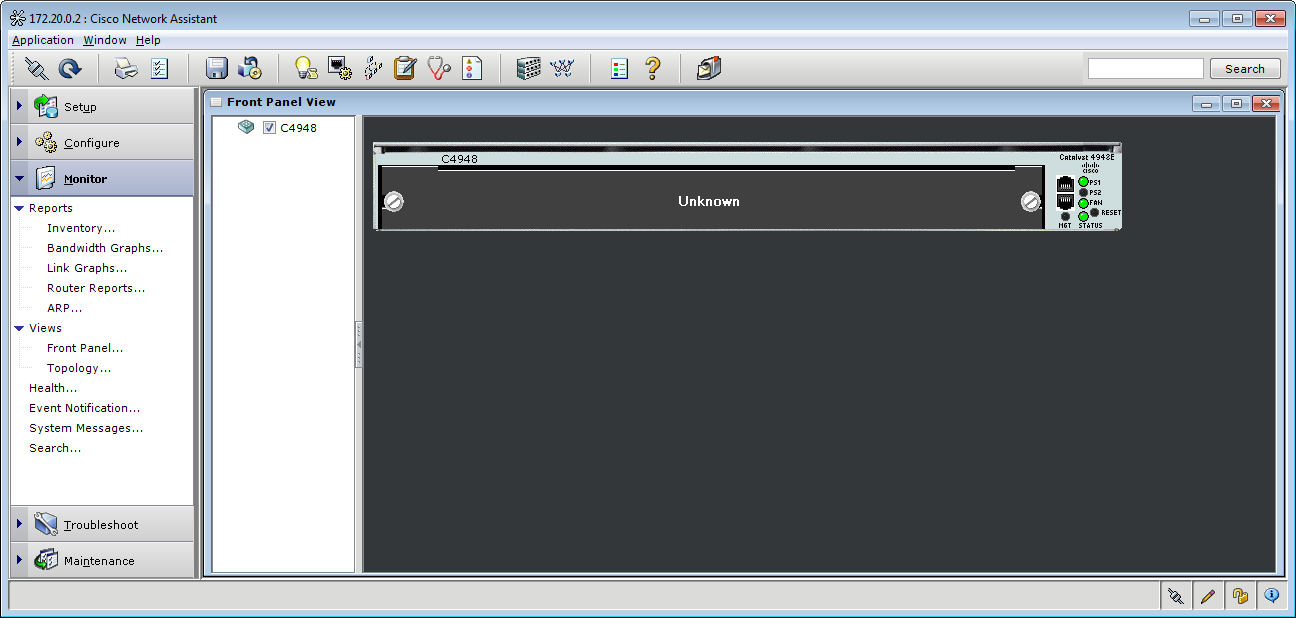Click the Software Upgrade disc icon
Viewport: 1296px width, 618px height.
point(250,68)
